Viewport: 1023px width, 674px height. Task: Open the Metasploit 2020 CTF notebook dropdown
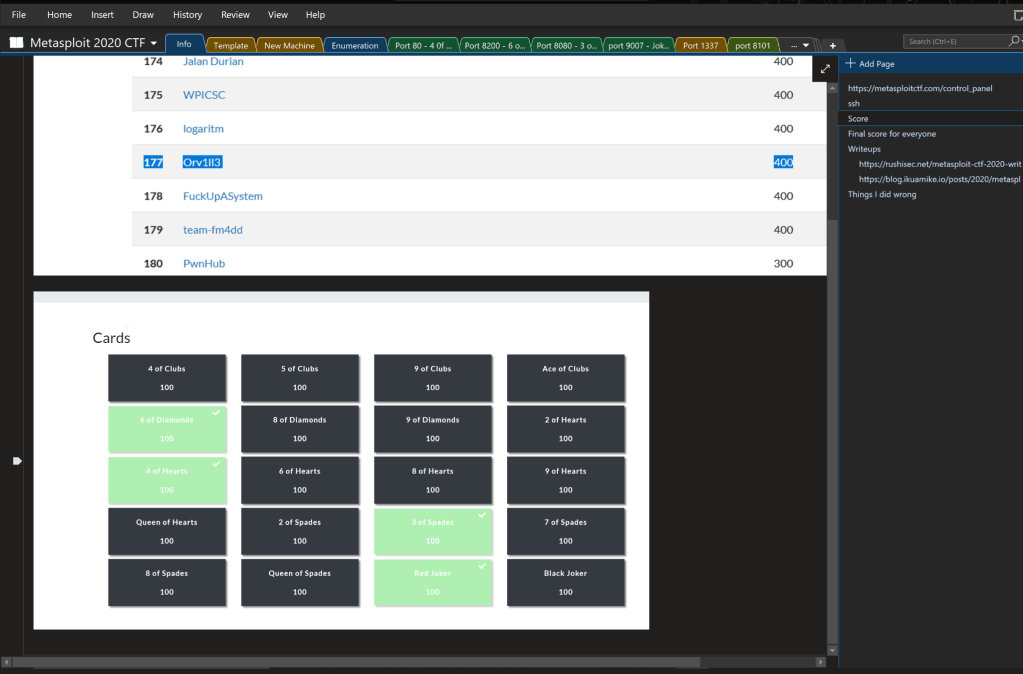154,44
